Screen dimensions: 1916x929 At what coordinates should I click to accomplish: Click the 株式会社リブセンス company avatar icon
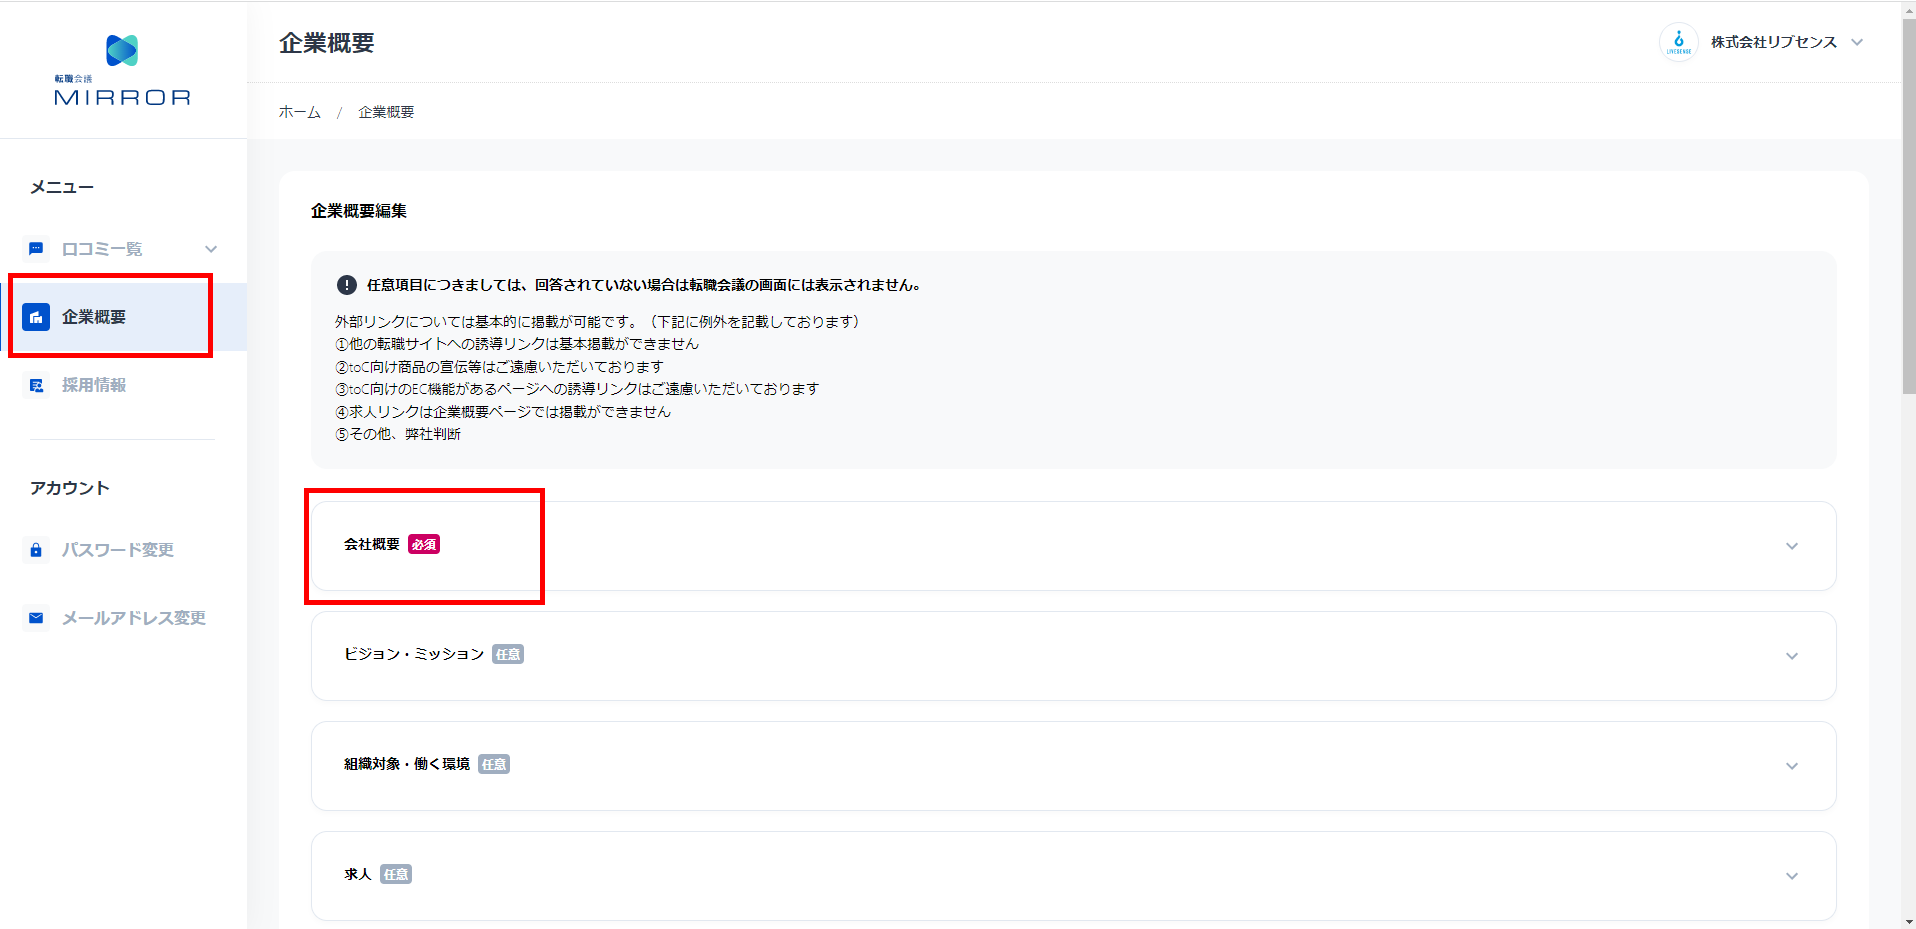(x=1678, y=42)
